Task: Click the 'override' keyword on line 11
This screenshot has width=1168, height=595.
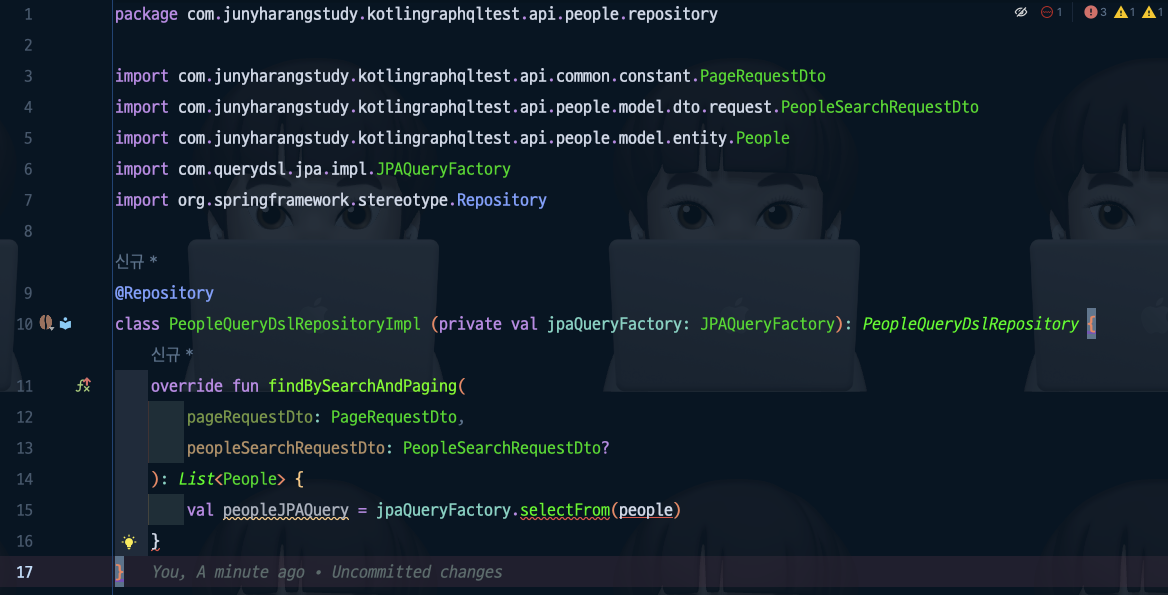Action: [187, 386]
